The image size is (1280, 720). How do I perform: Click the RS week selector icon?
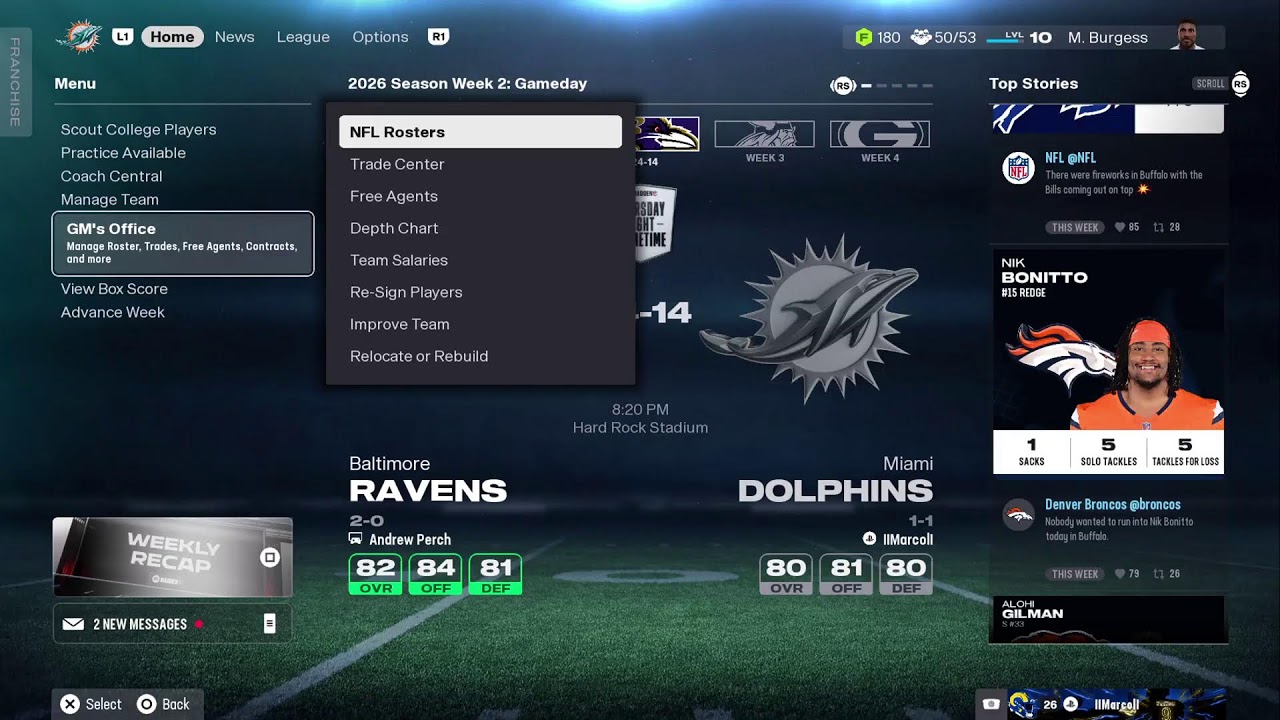[843, 86]
